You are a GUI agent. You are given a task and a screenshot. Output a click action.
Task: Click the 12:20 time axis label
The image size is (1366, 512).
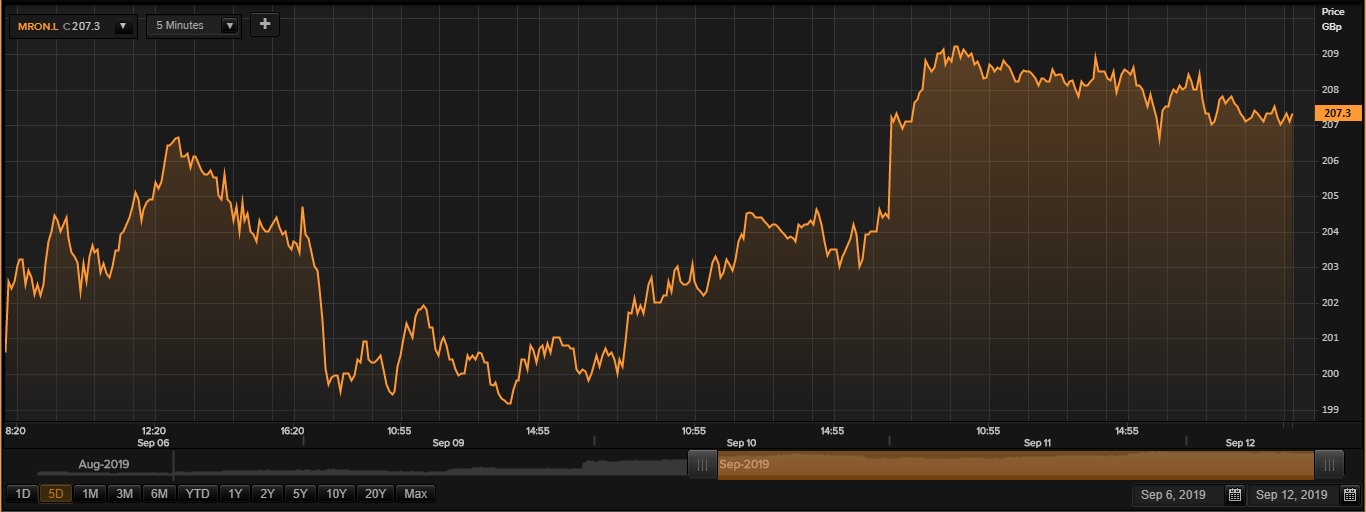coord(154,431)
